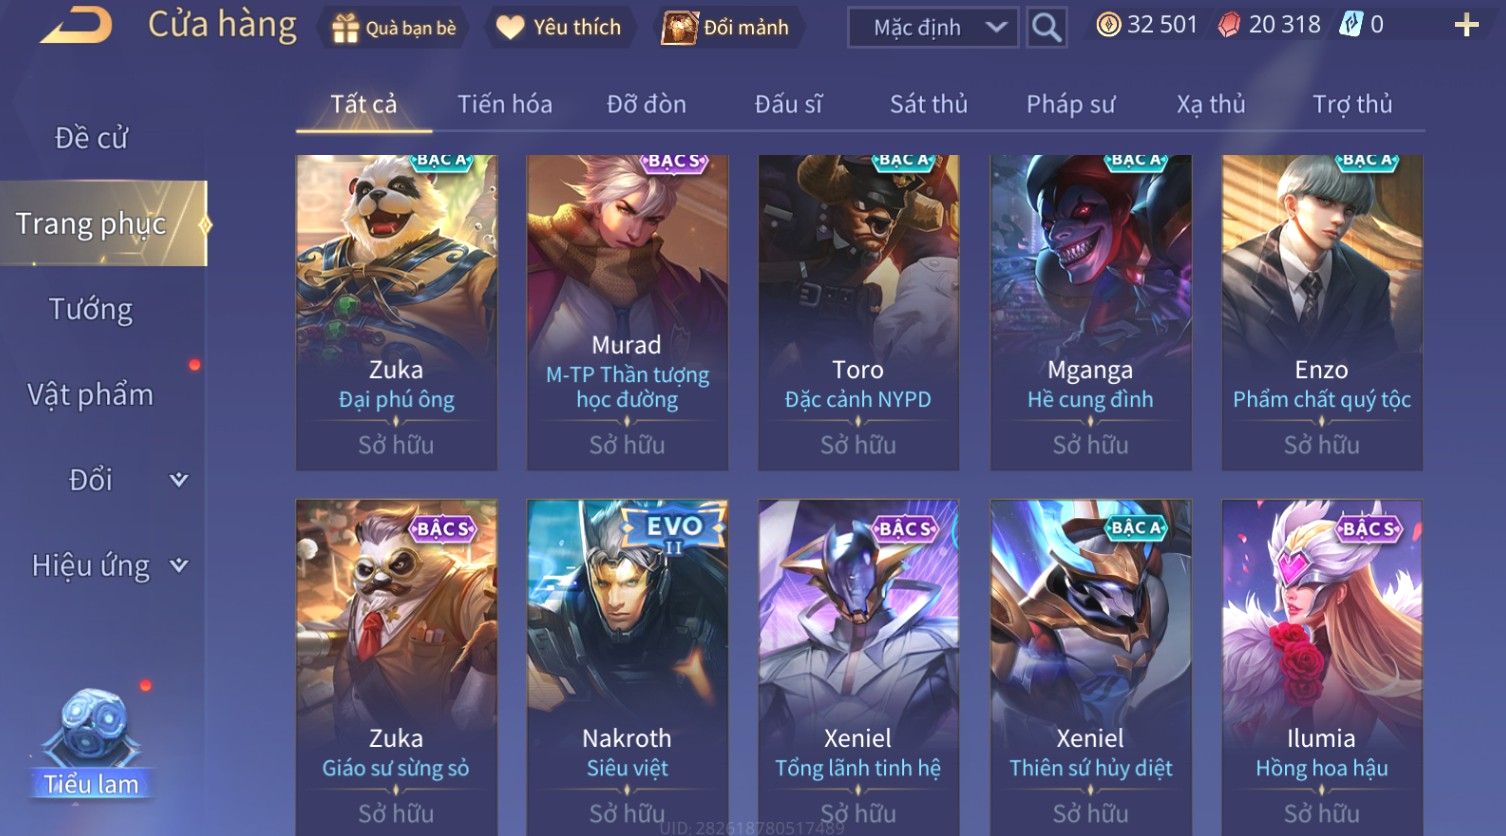This screenshot has width=1506, height=836.
Task: Open the search magnifier icon
Action: [1046, 27]
